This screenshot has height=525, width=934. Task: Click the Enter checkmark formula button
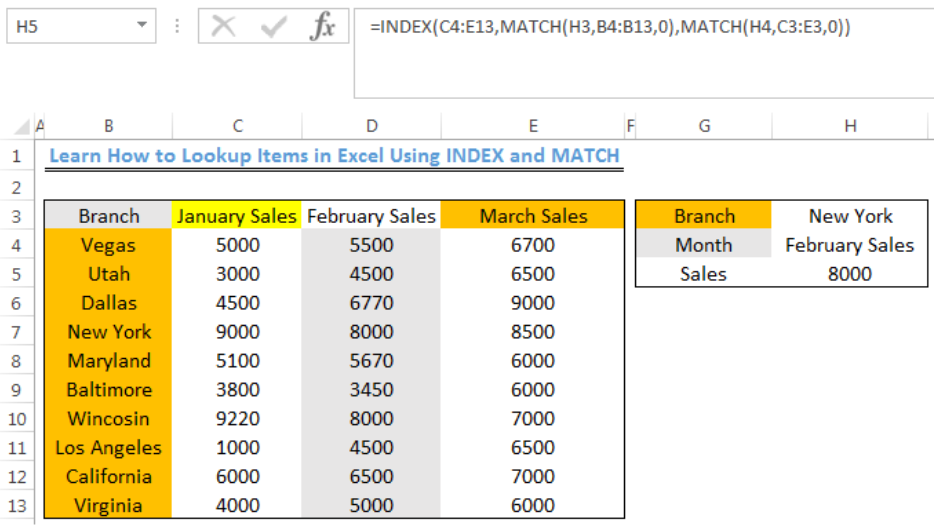[273, 26]
